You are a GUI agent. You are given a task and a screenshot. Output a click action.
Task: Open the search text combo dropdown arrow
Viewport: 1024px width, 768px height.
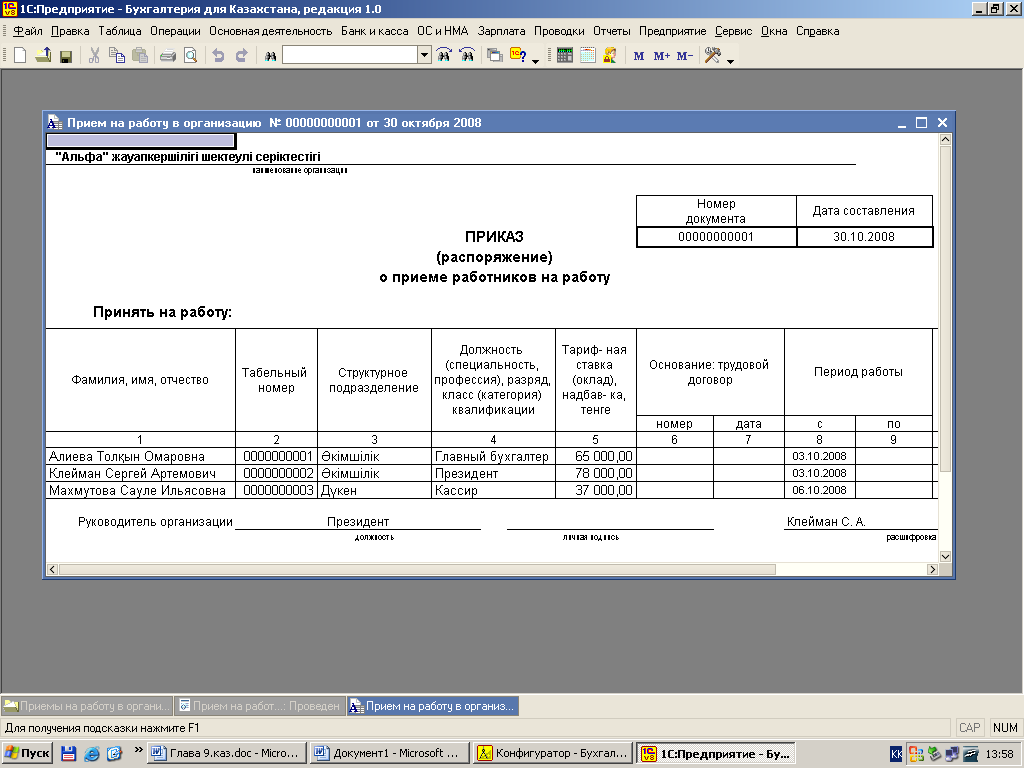tap(424, 55)
